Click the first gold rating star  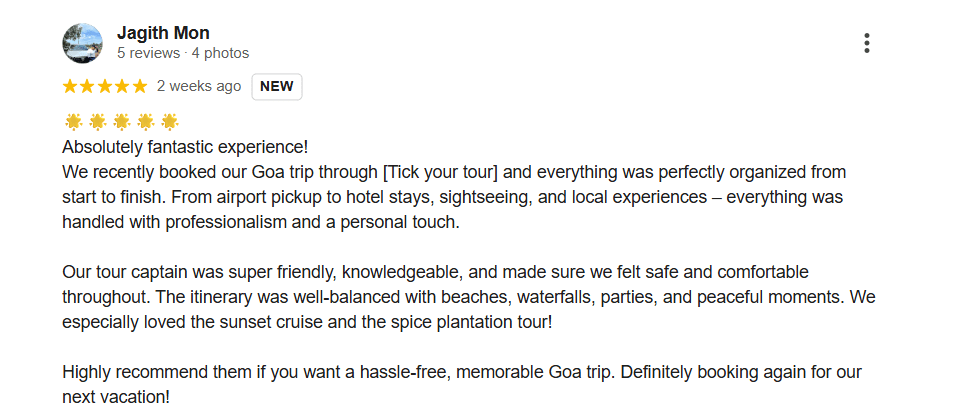coord(71,86)
